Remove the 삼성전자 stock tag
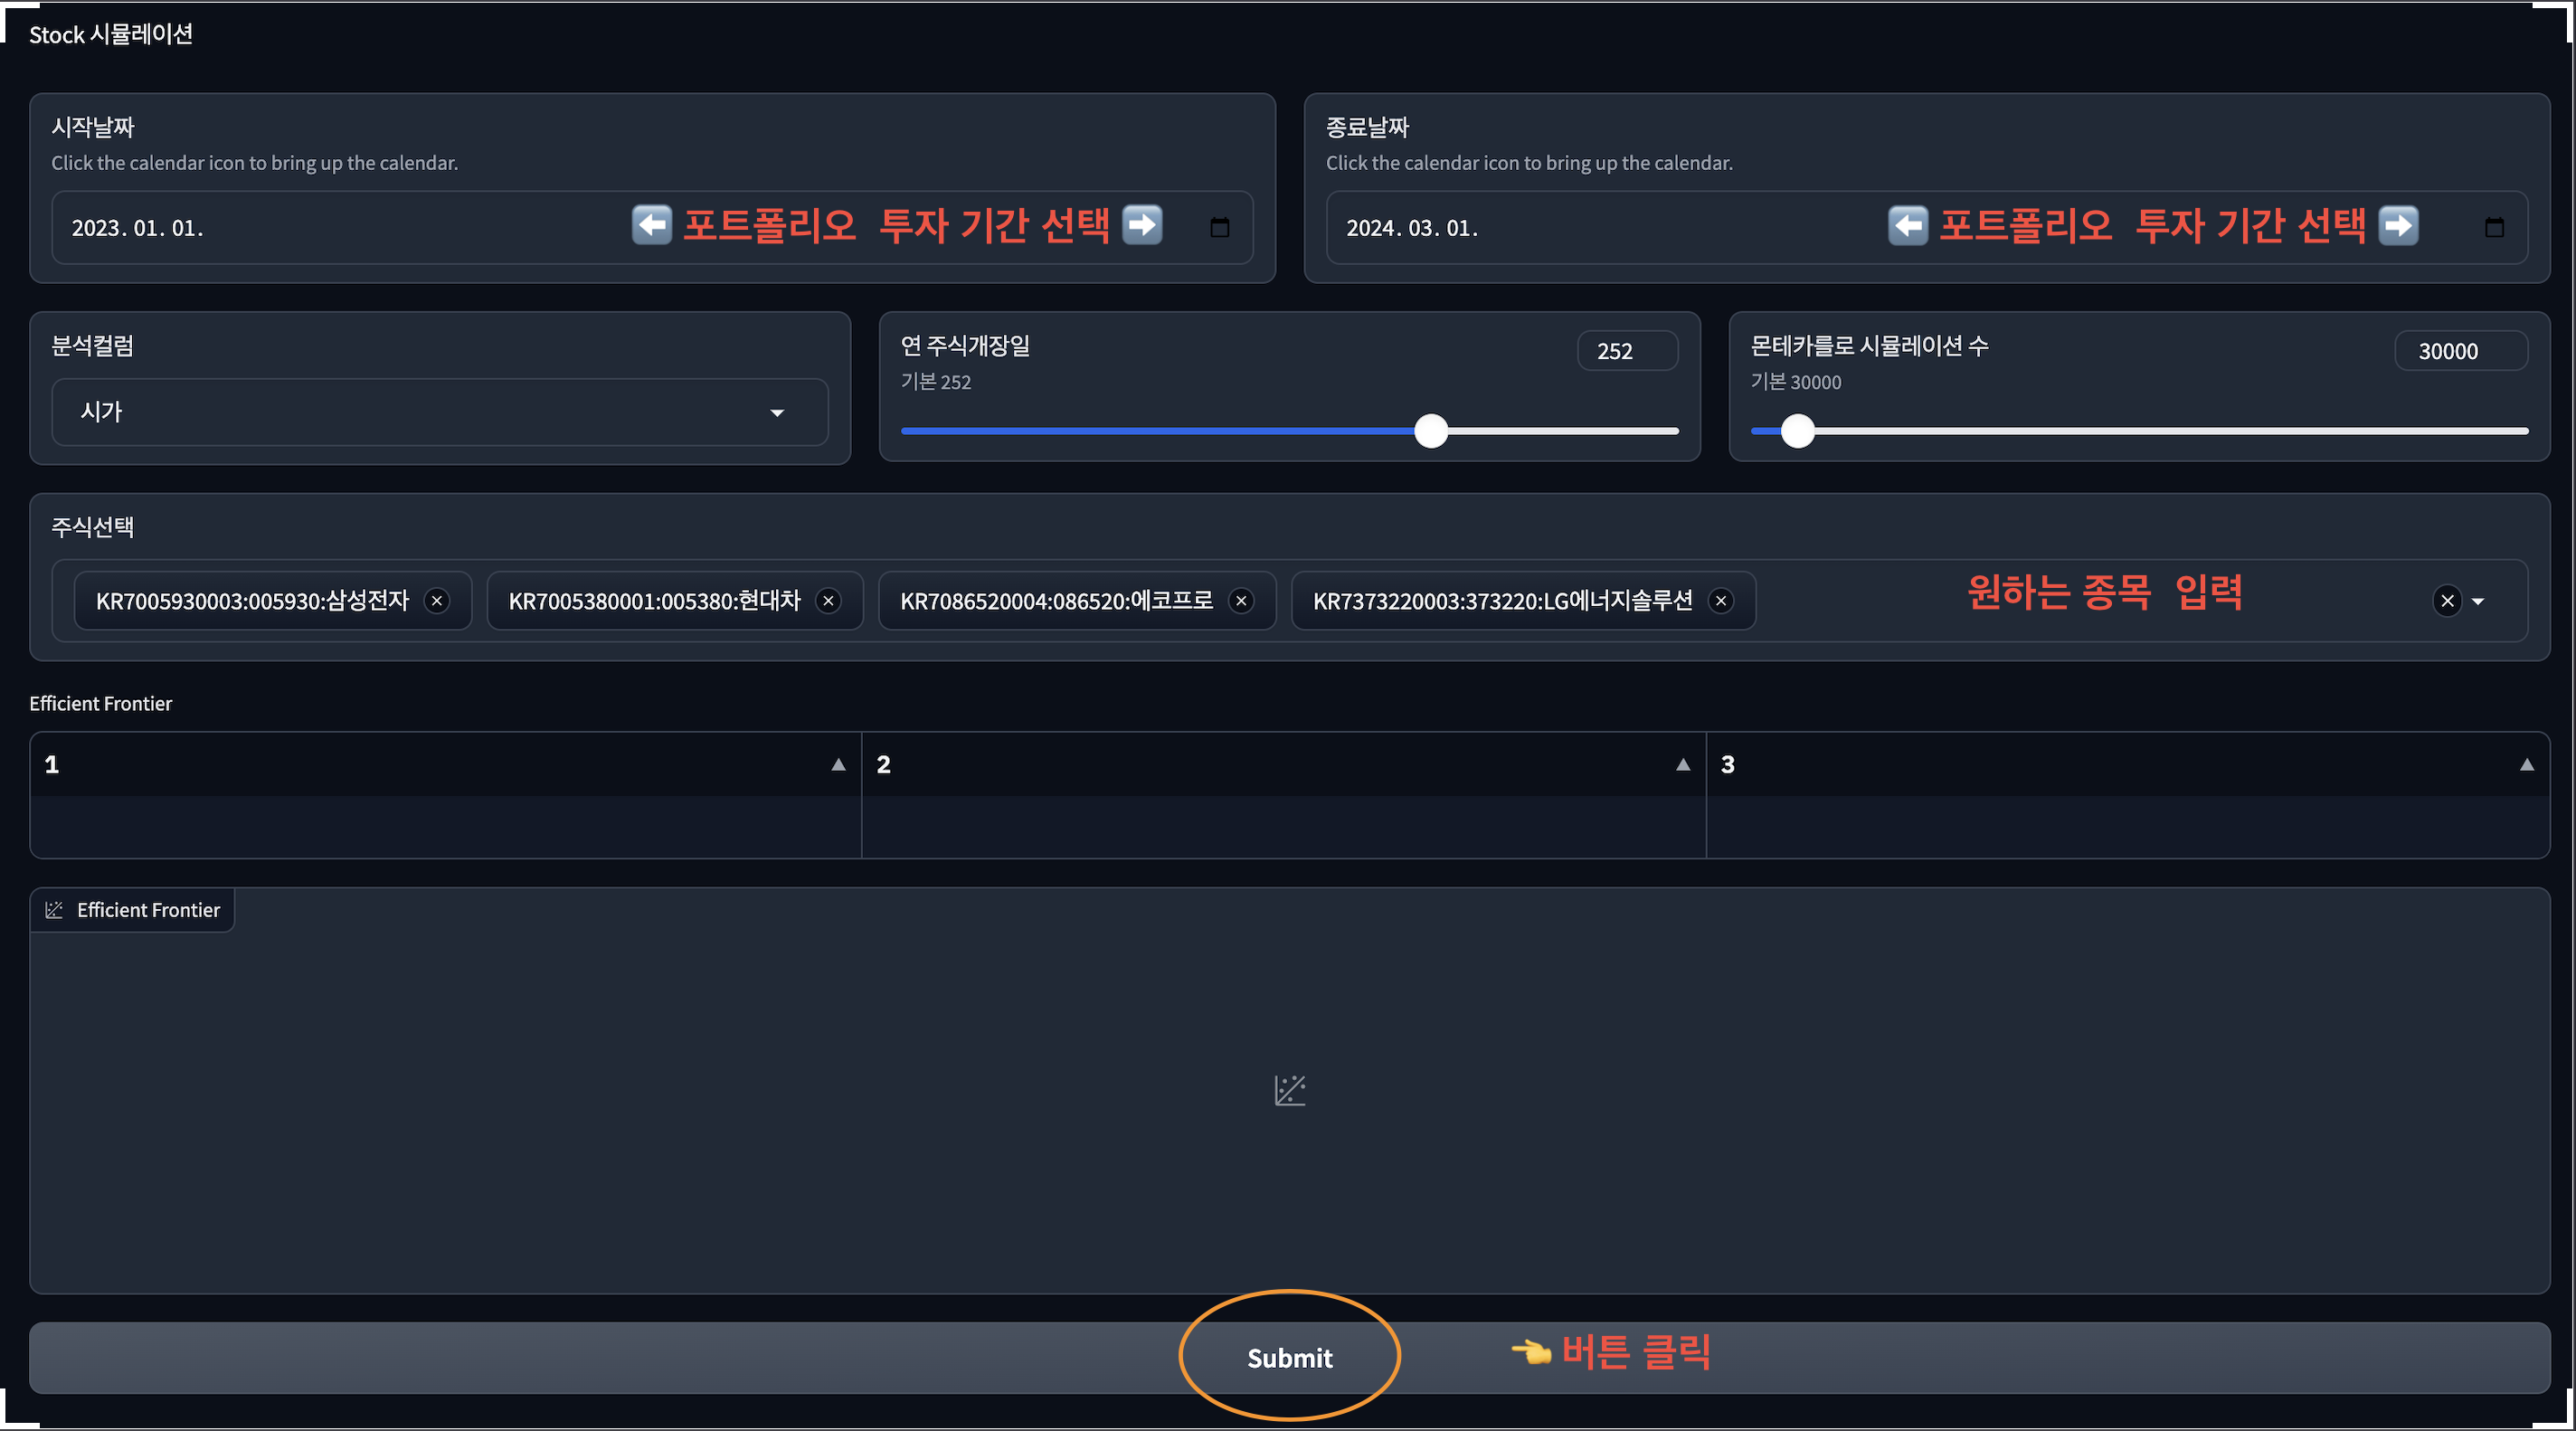The image size is (2576, 1431). 437,601
